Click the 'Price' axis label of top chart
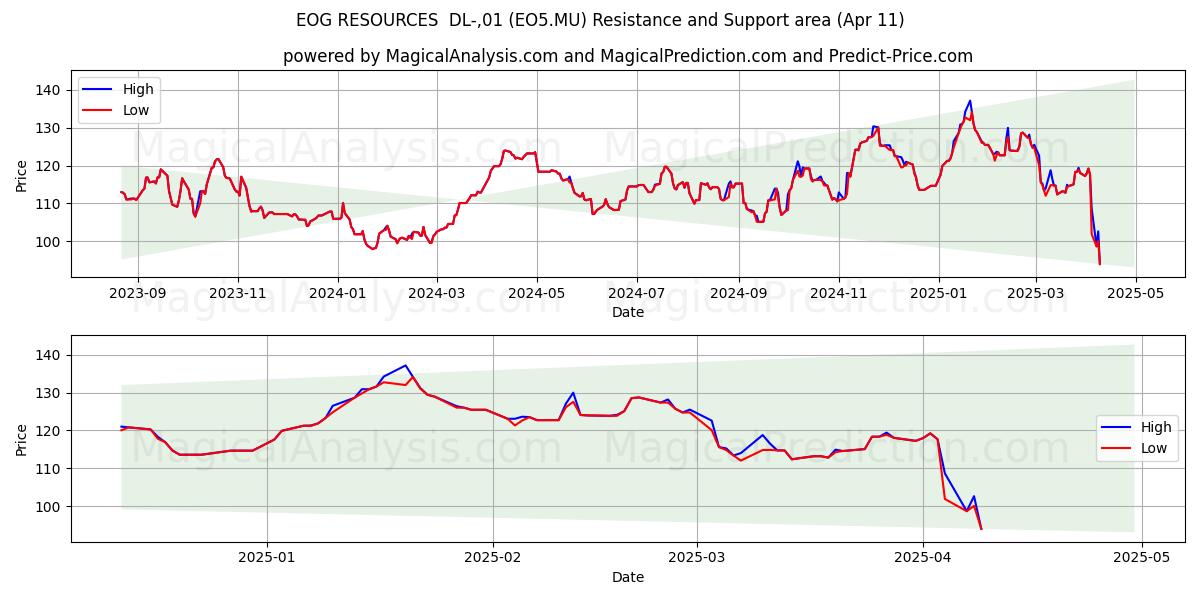This screenshot has height=600, width=1200. click(x=22, y=175)
